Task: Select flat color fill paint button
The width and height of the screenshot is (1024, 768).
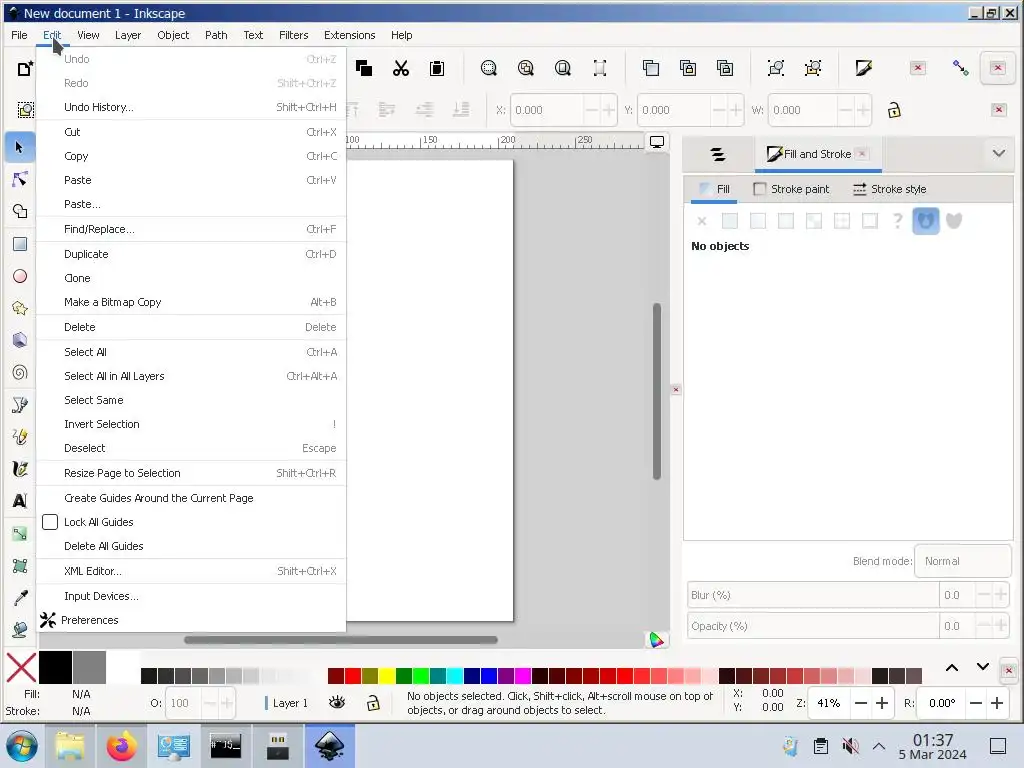Action: click(x=729, y=221)
